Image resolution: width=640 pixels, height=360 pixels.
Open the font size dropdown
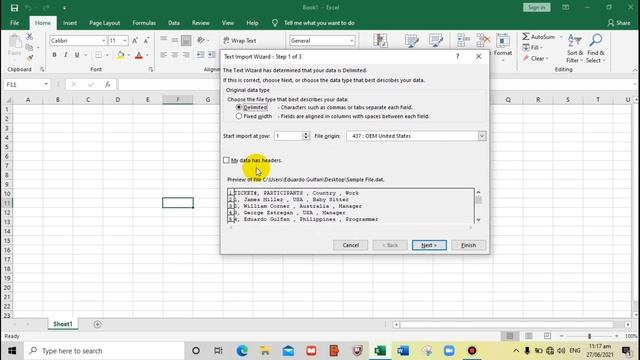point(125,40)
